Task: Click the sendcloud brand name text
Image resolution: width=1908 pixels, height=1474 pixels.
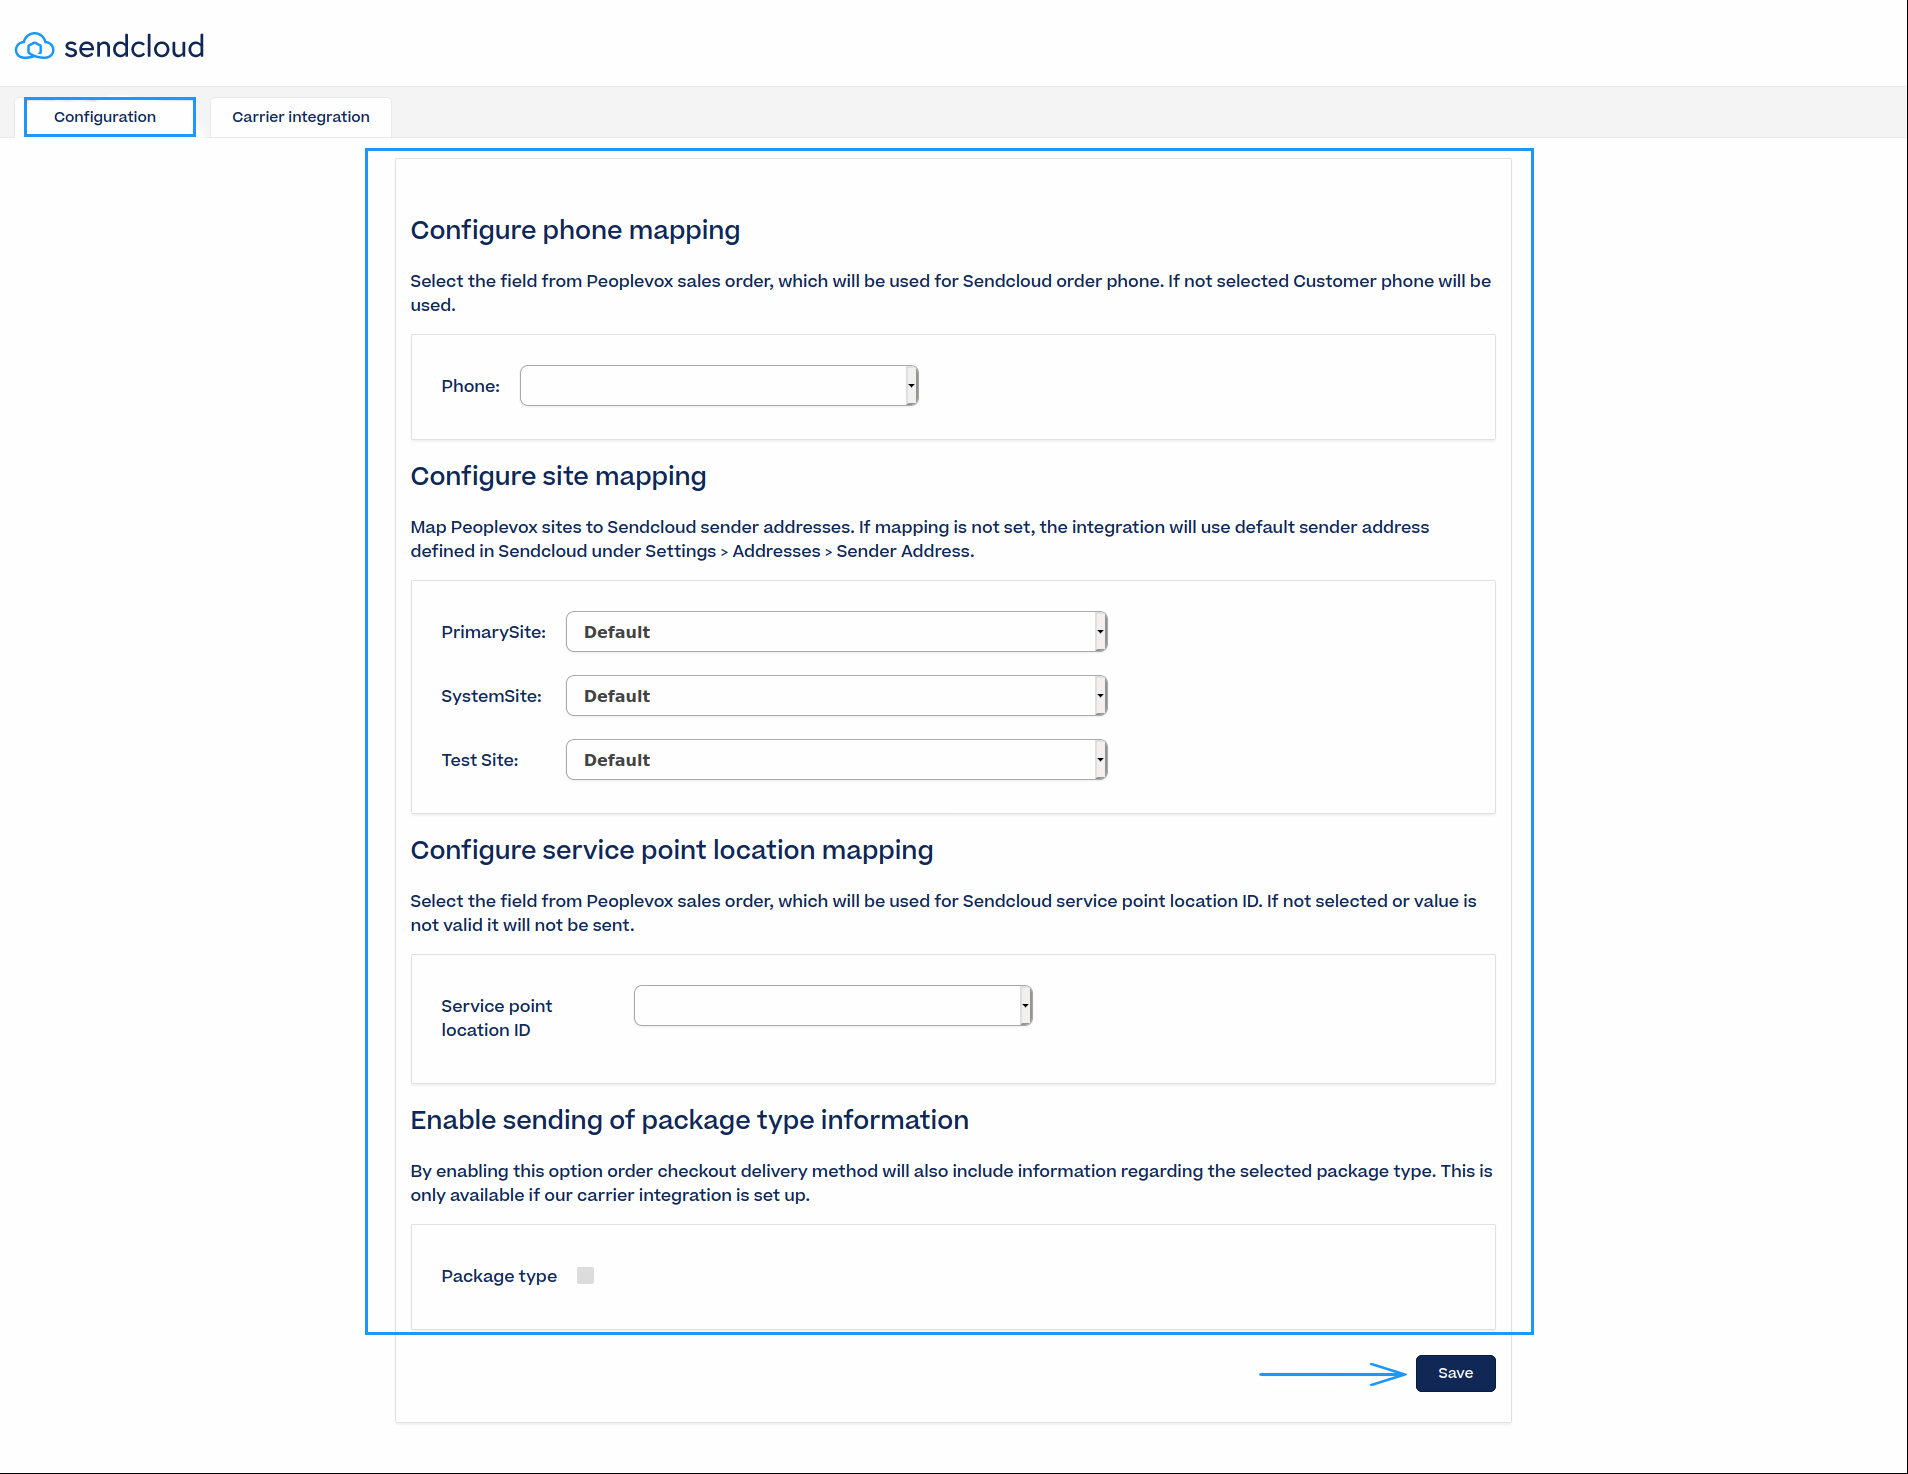Action: coord(134,46)
